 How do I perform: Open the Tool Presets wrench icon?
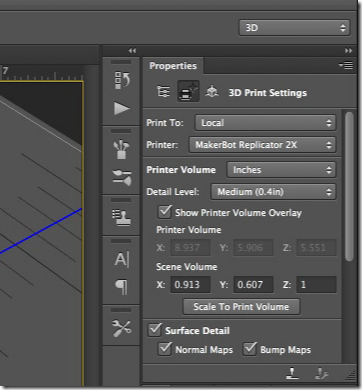pyautogui.click(x=122, y=328)
